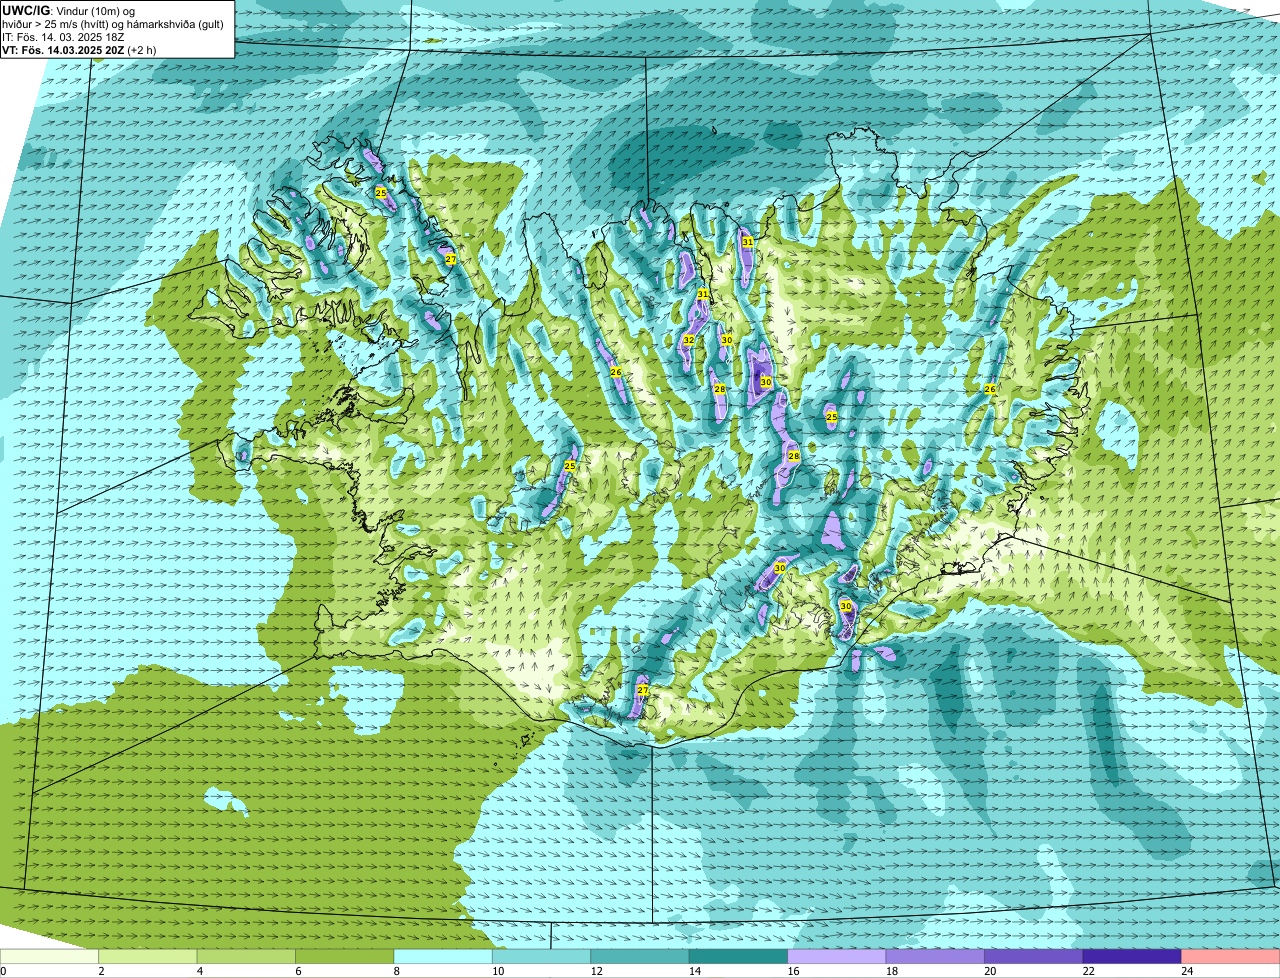Click the legend tick label "8"
The width and height of the screenshot is (1280, 978).
[396, 971]
